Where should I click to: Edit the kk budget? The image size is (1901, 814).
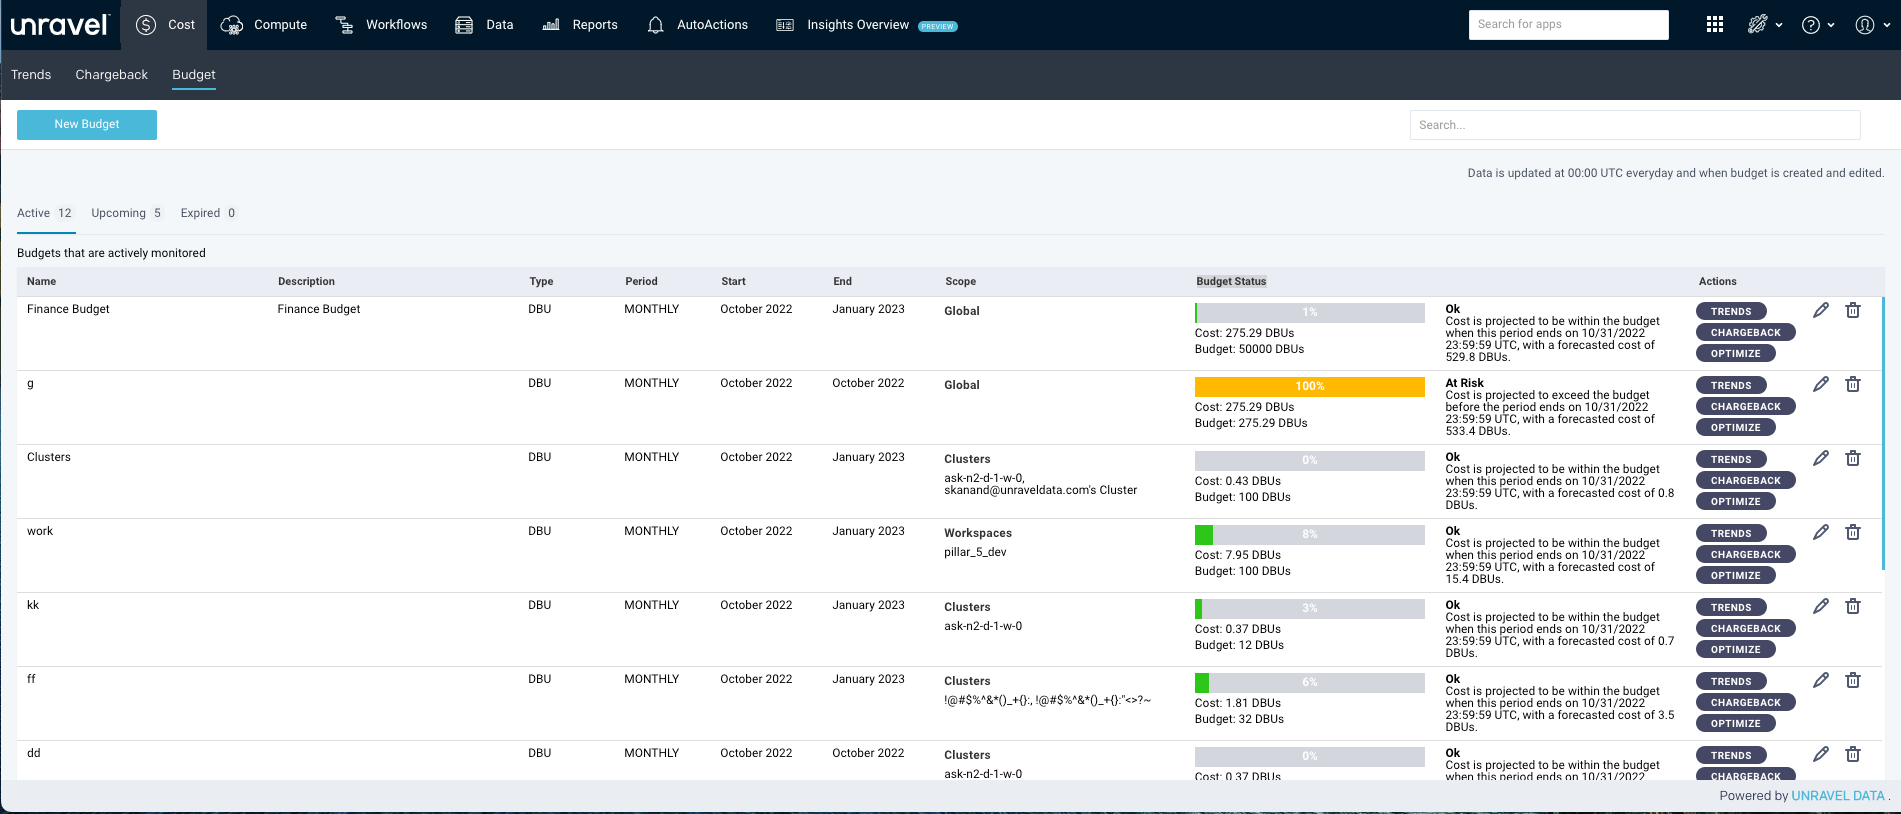(x=1821, y=606)
